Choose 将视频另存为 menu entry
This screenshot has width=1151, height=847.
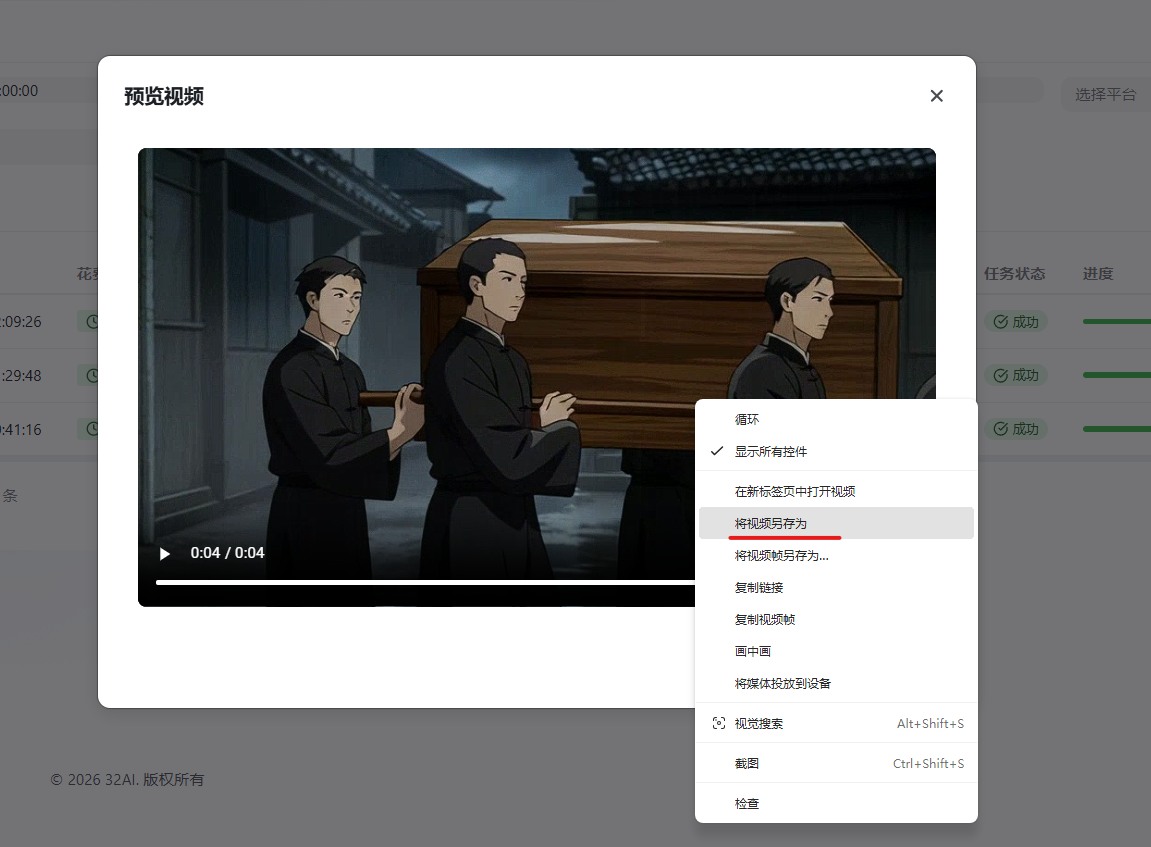(x=835, y=523)
